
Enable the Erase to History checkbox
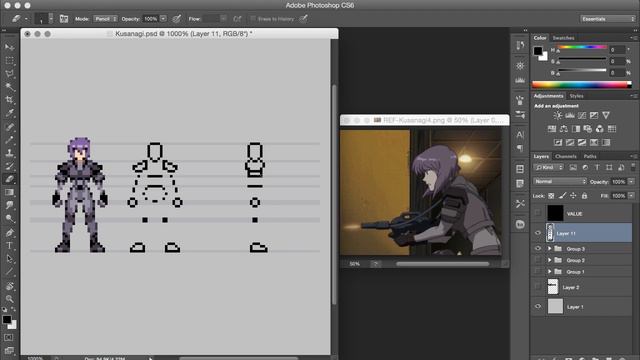(x=253, y=19)
